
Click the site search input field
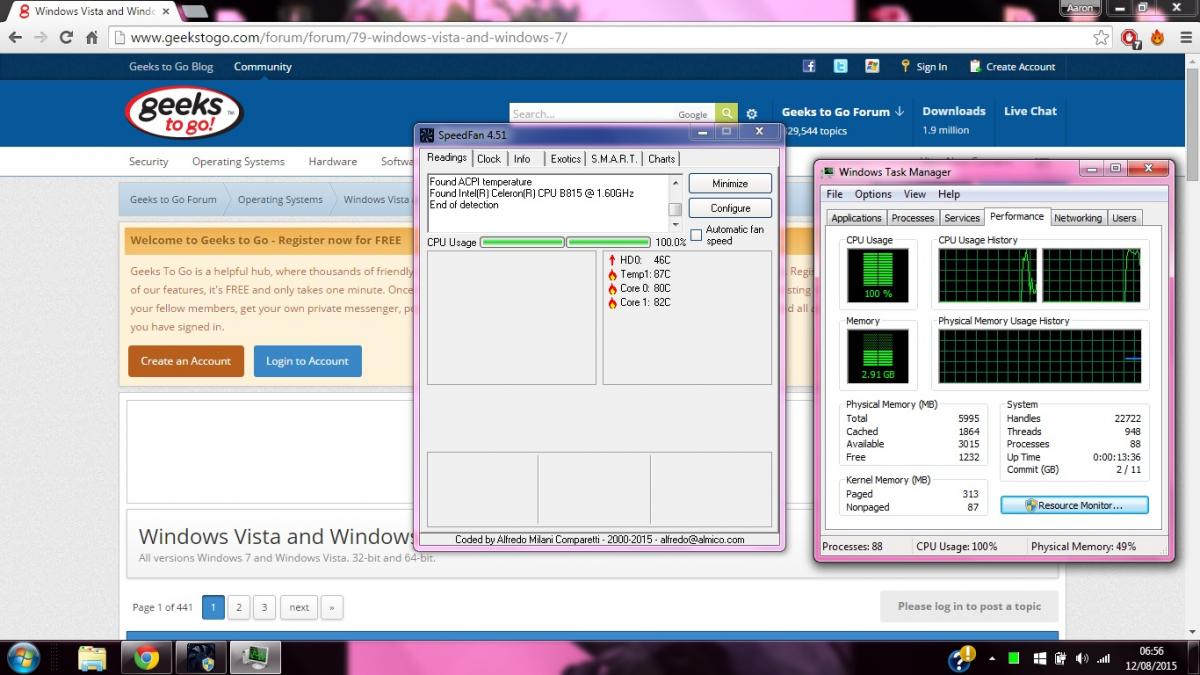[x=612, y=114]
